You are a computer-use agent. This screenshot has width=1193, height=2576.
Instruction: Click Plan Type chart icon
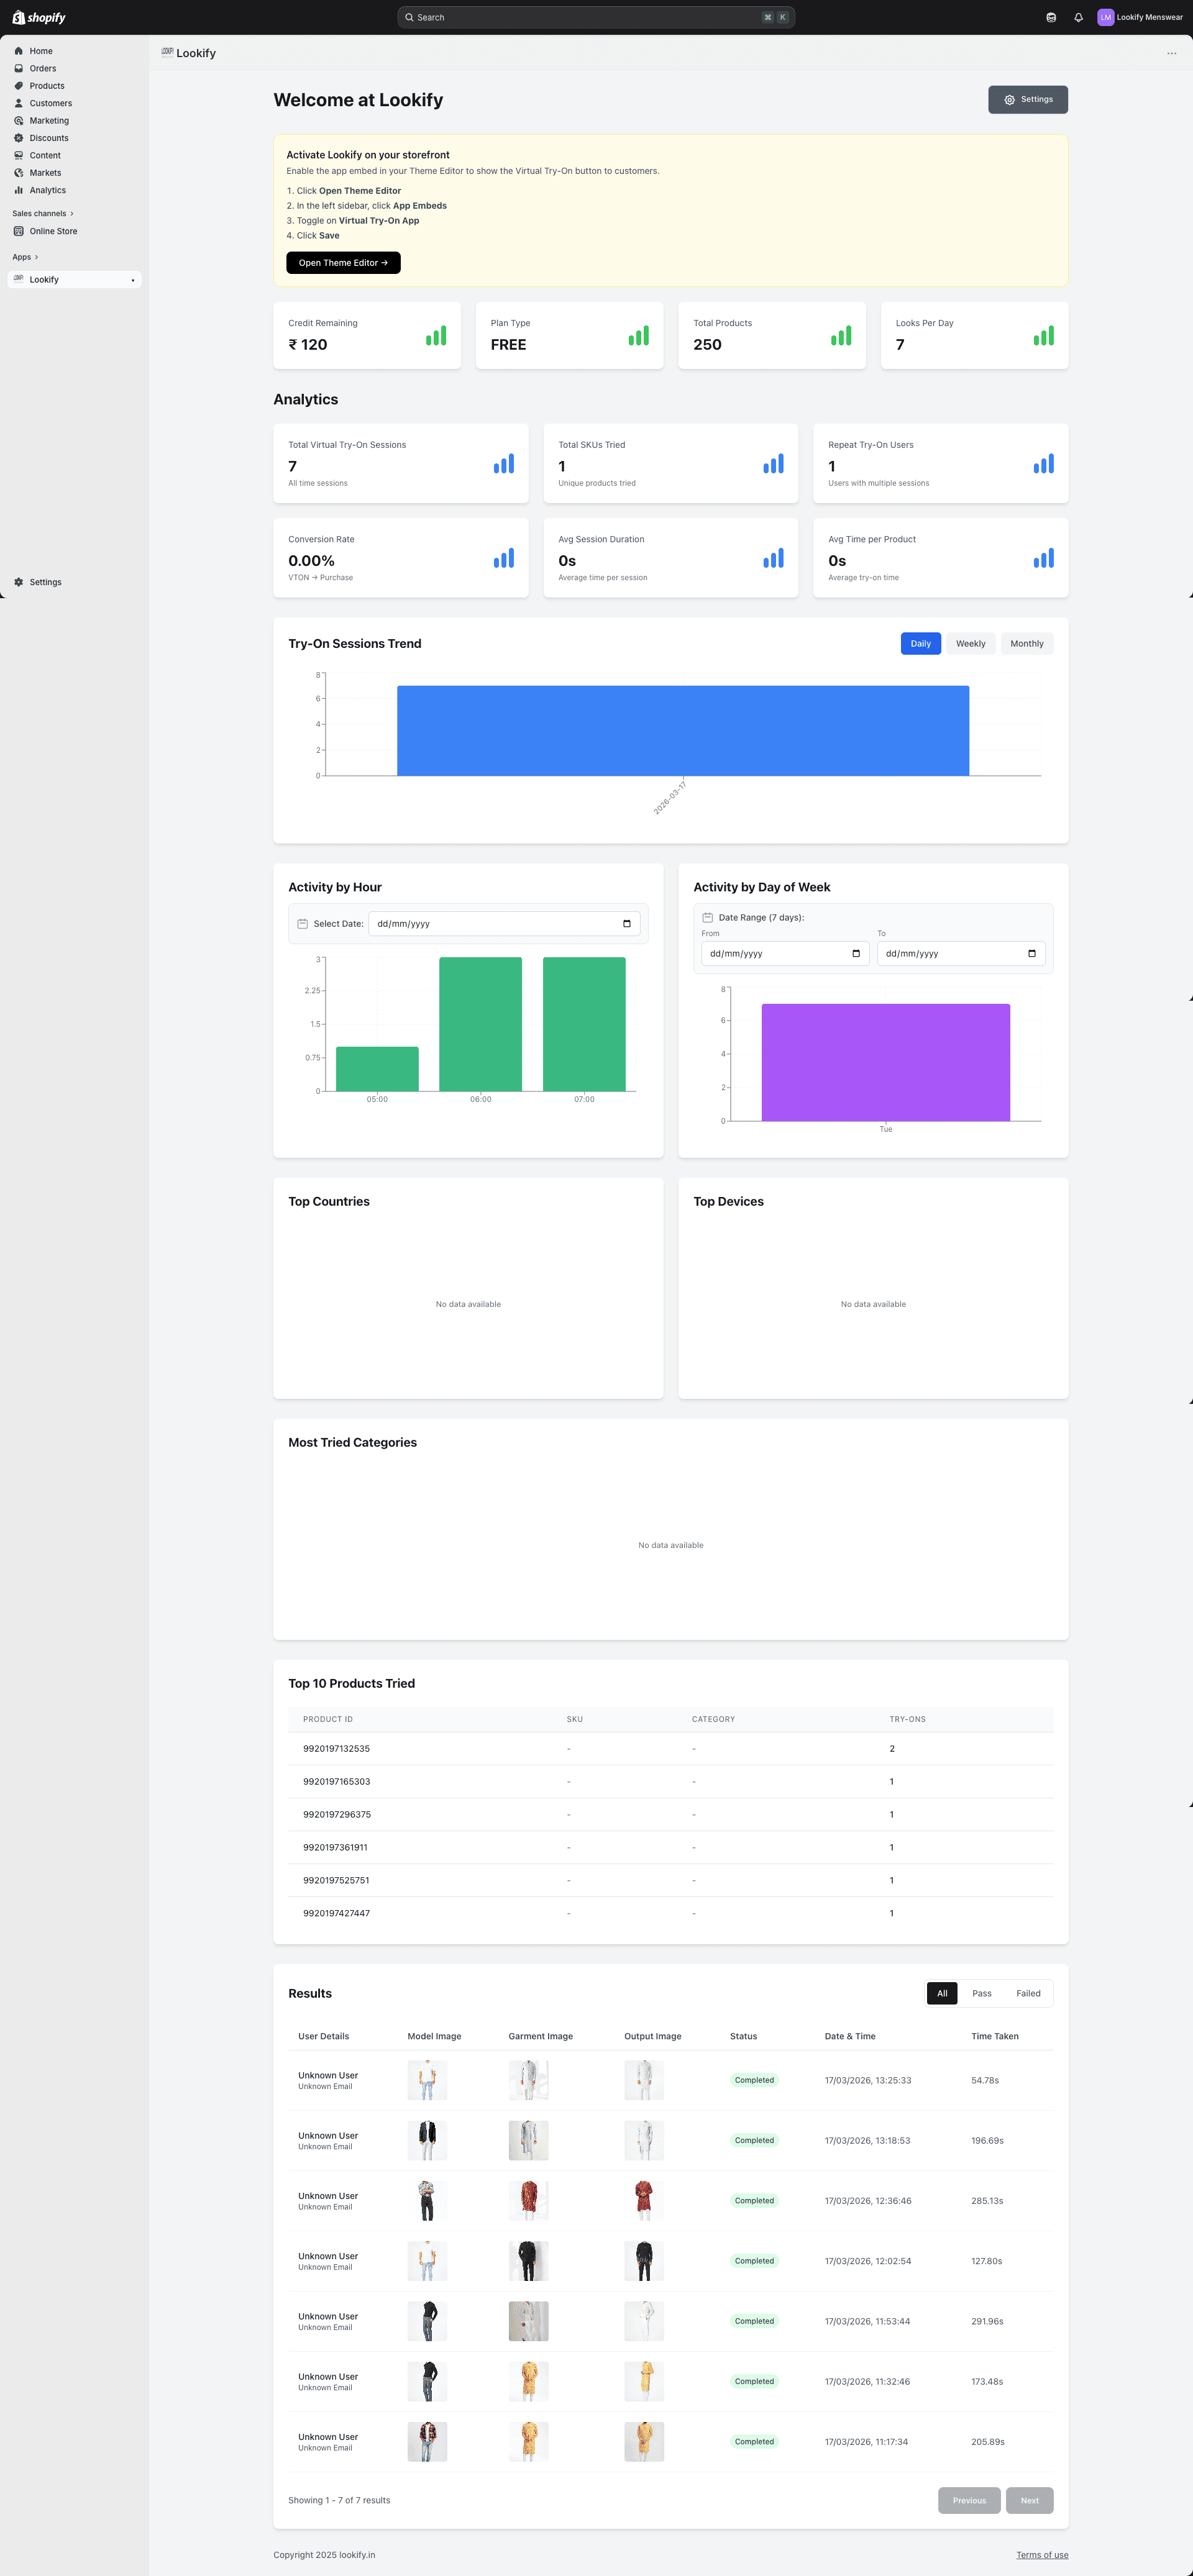coord(638,335)
